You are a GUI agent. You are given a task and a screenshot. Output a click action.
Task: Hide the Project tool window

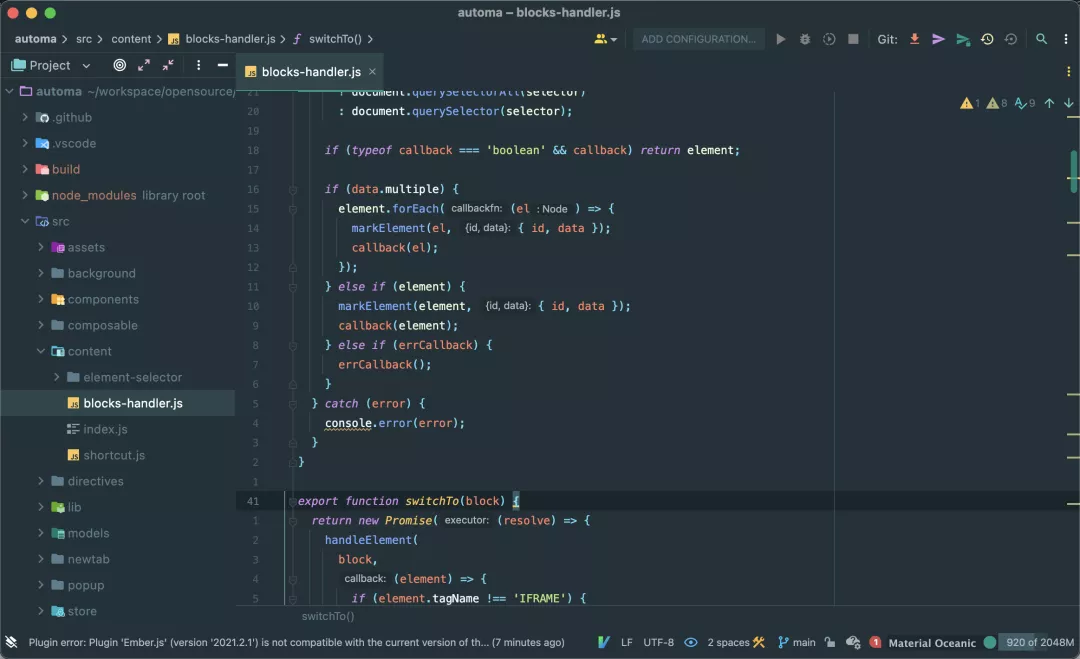(x=222, y=65)
